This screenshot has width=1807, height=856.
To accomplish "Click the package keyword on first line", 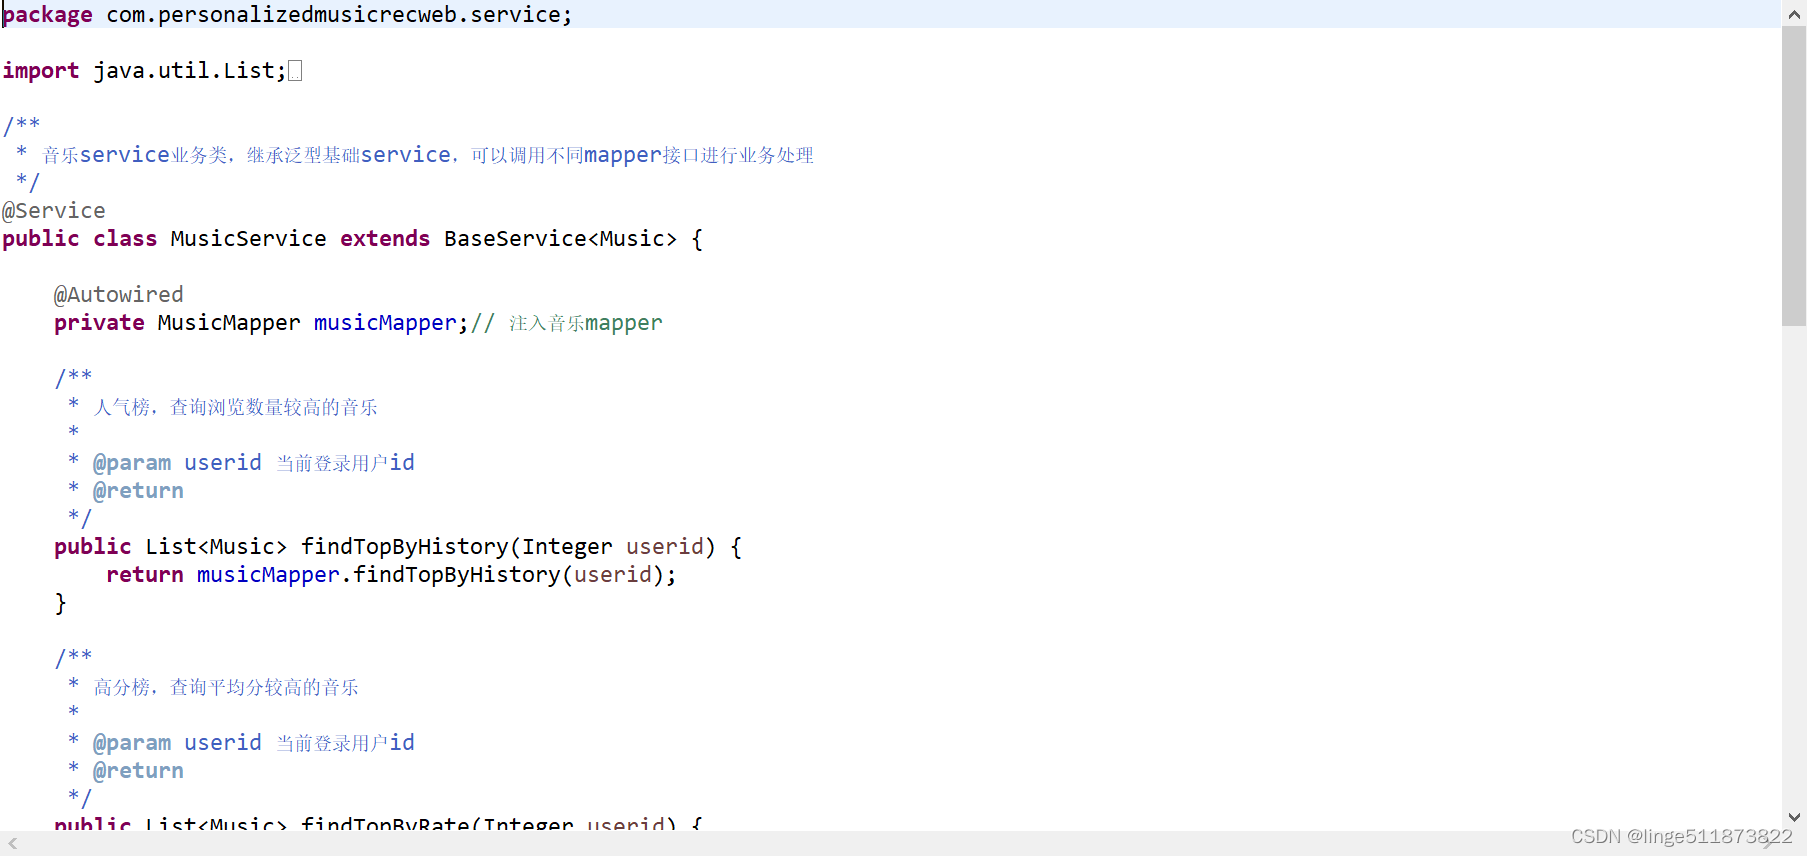I will coord(47,15).
